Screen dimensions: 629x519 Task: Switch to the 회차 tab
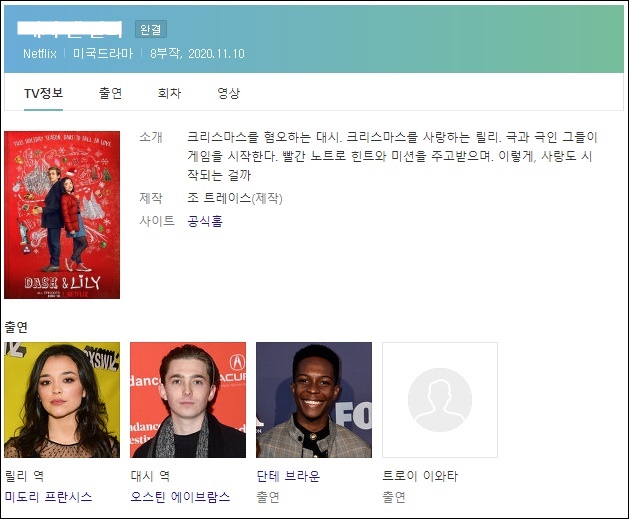coord(169,93)
